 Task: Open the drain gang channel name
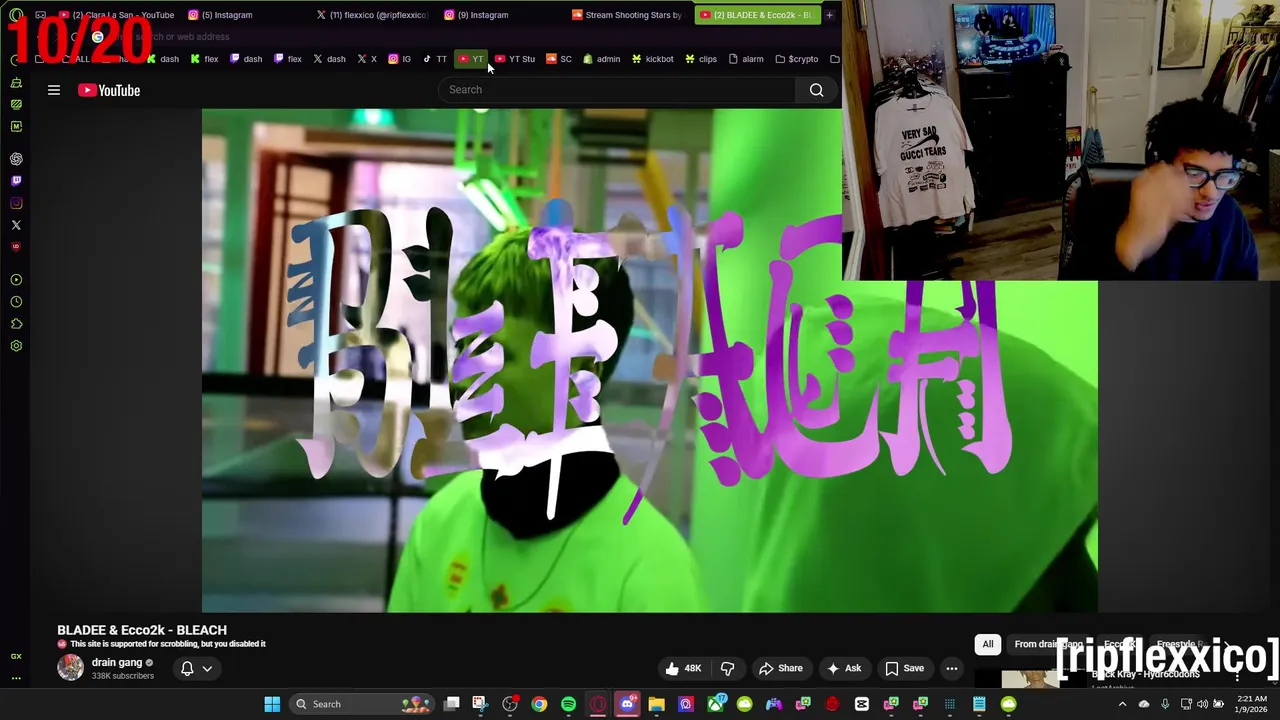117,662
